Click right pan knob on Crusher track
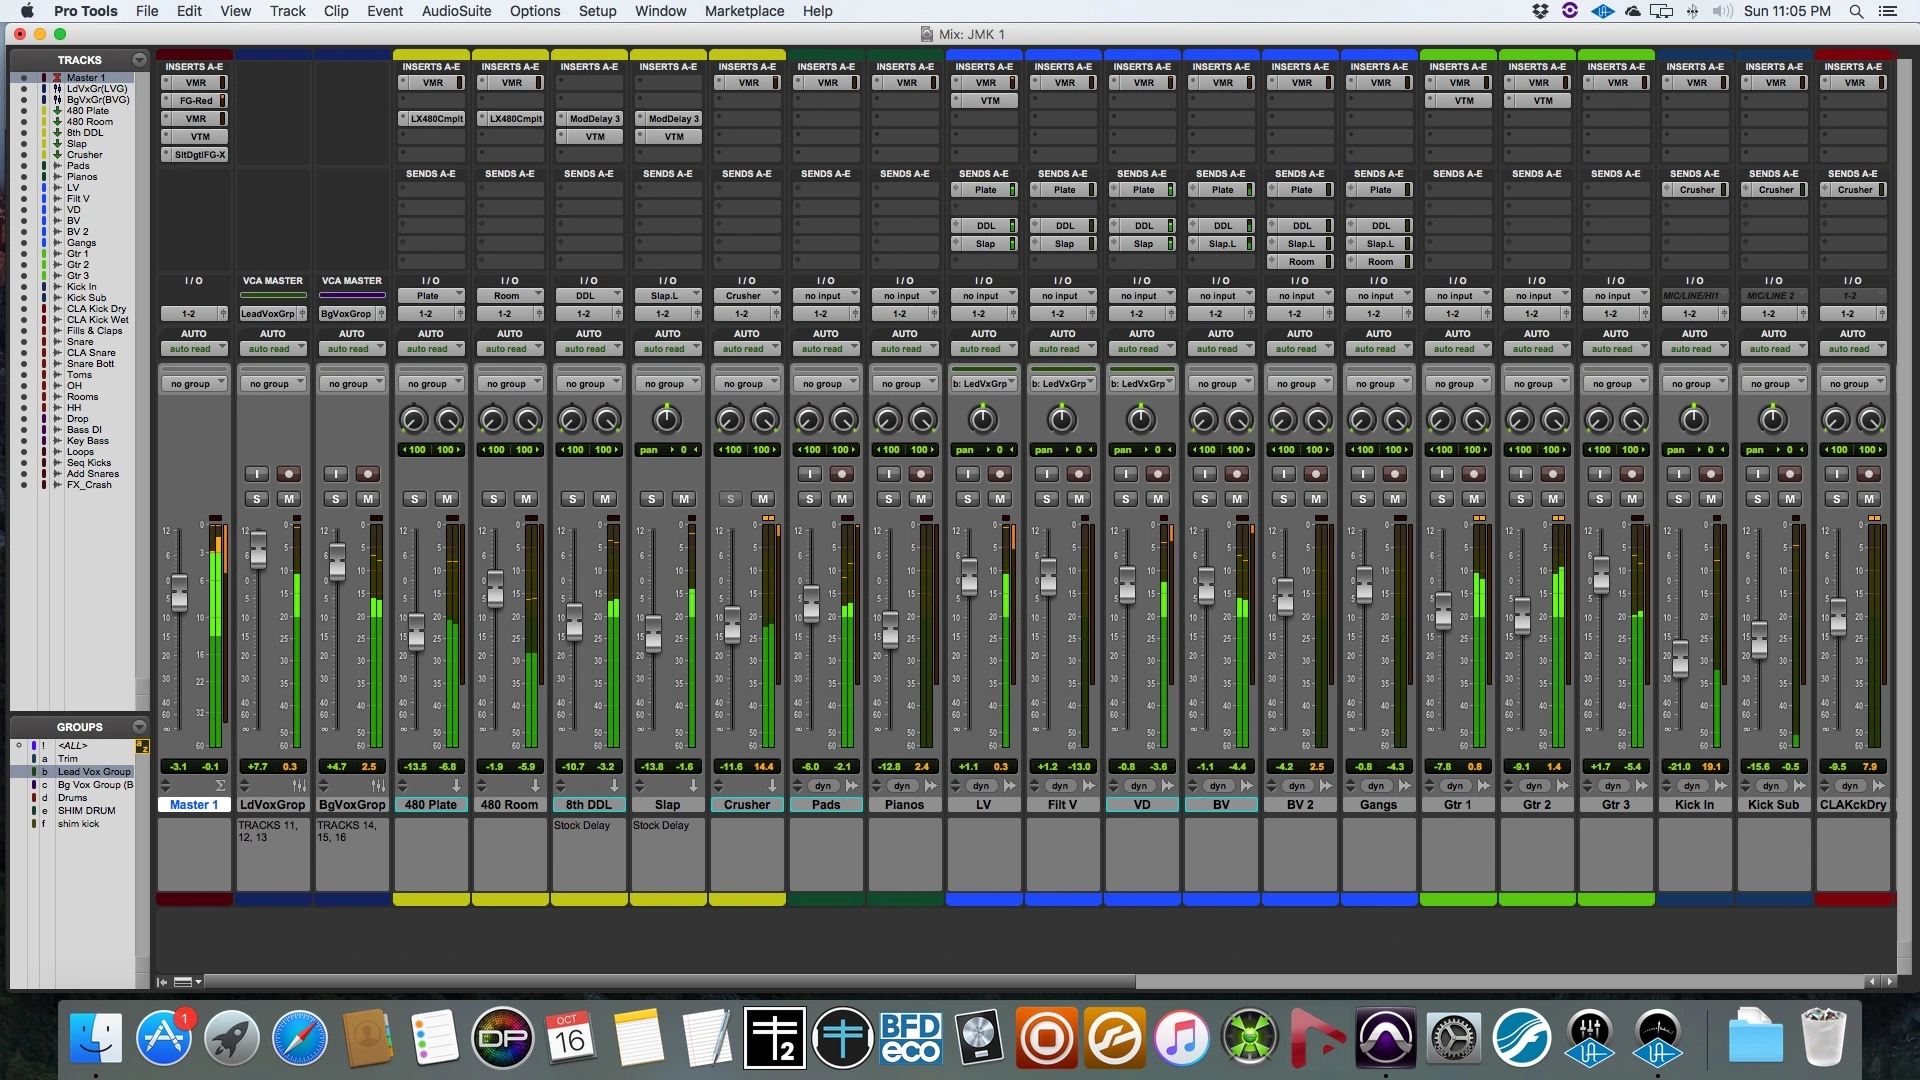The width and height of the screenshot is (1920, 1080). pyautogui.click(x=764, y=420)
